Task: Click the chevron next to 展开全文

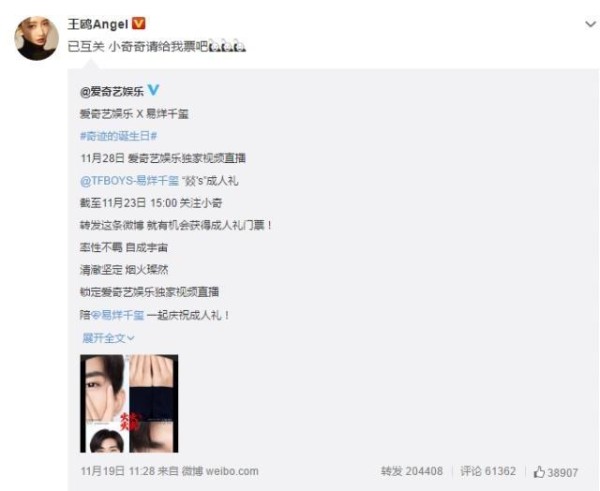Action: 130,338
